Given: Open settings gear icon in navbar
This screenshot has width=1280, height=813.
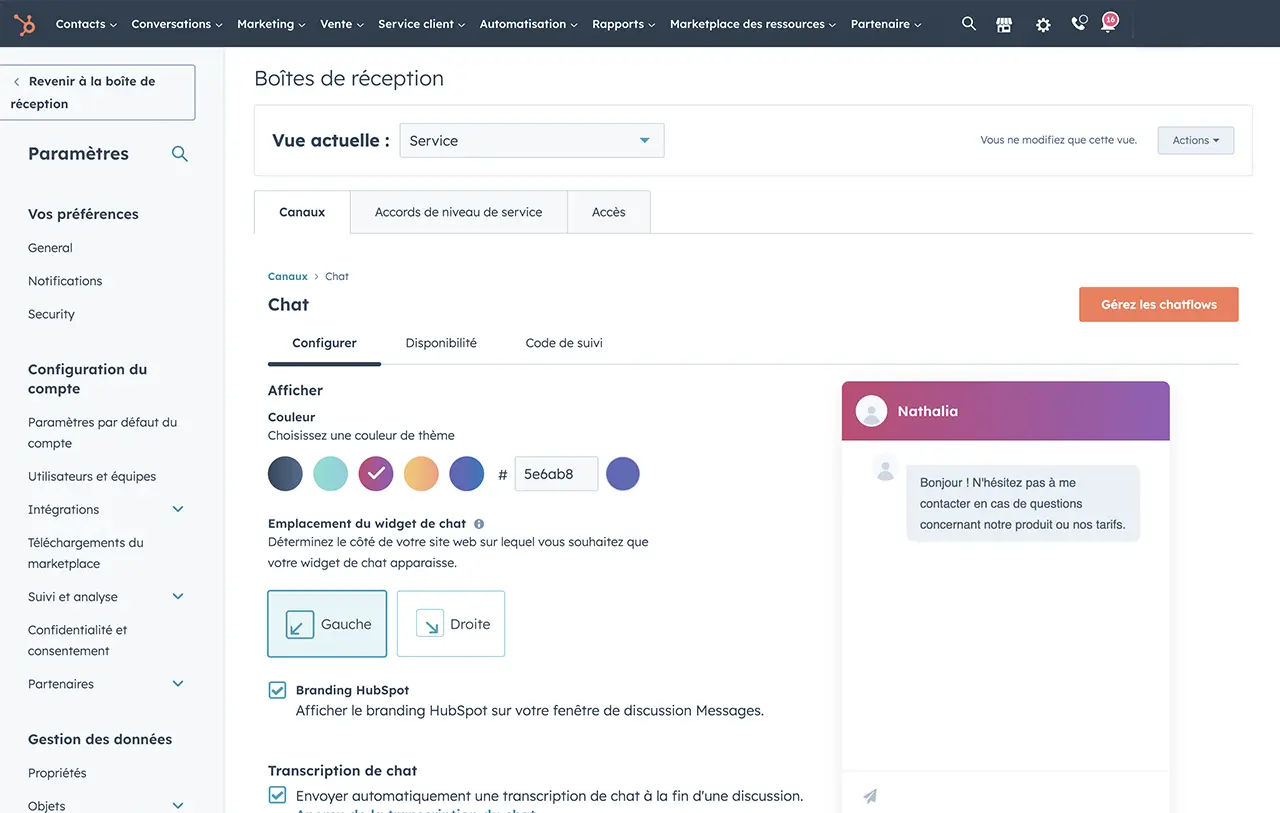Looking at the screenshot, I should (1043, 25).
